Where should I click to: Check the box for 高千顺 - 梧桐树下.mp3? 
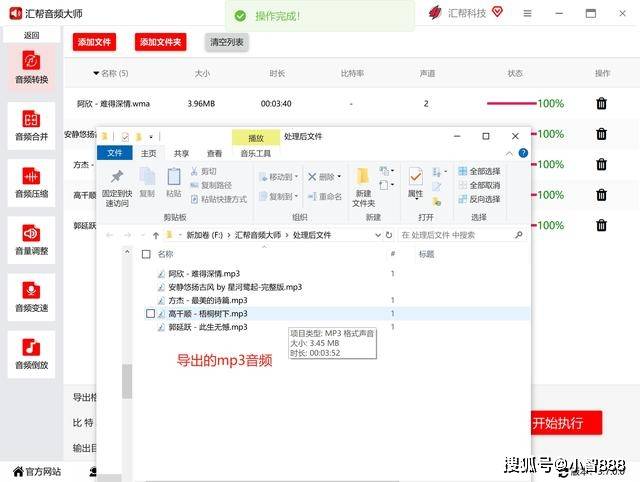[x=150, y=313]
